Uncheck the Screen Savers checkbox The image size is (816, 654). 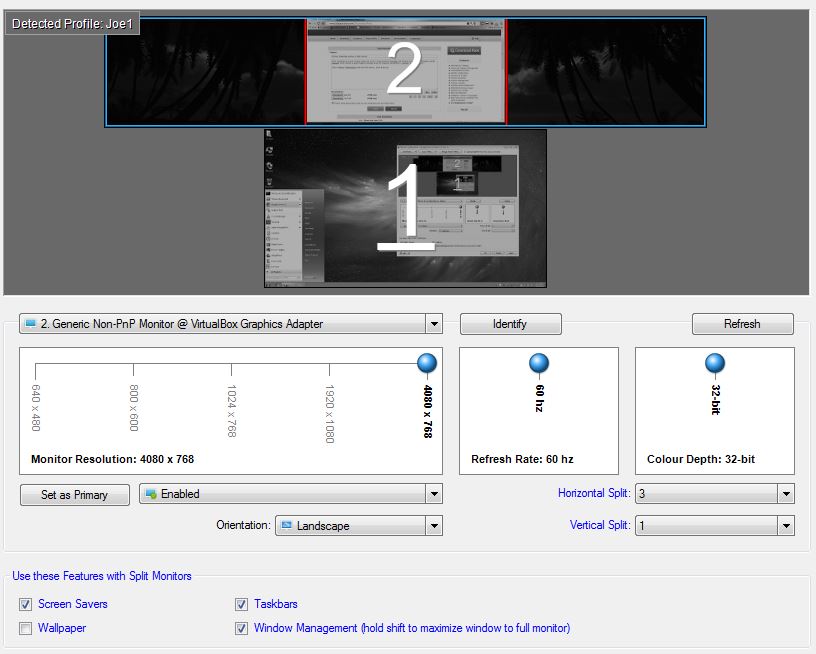[x=25, y=604]
